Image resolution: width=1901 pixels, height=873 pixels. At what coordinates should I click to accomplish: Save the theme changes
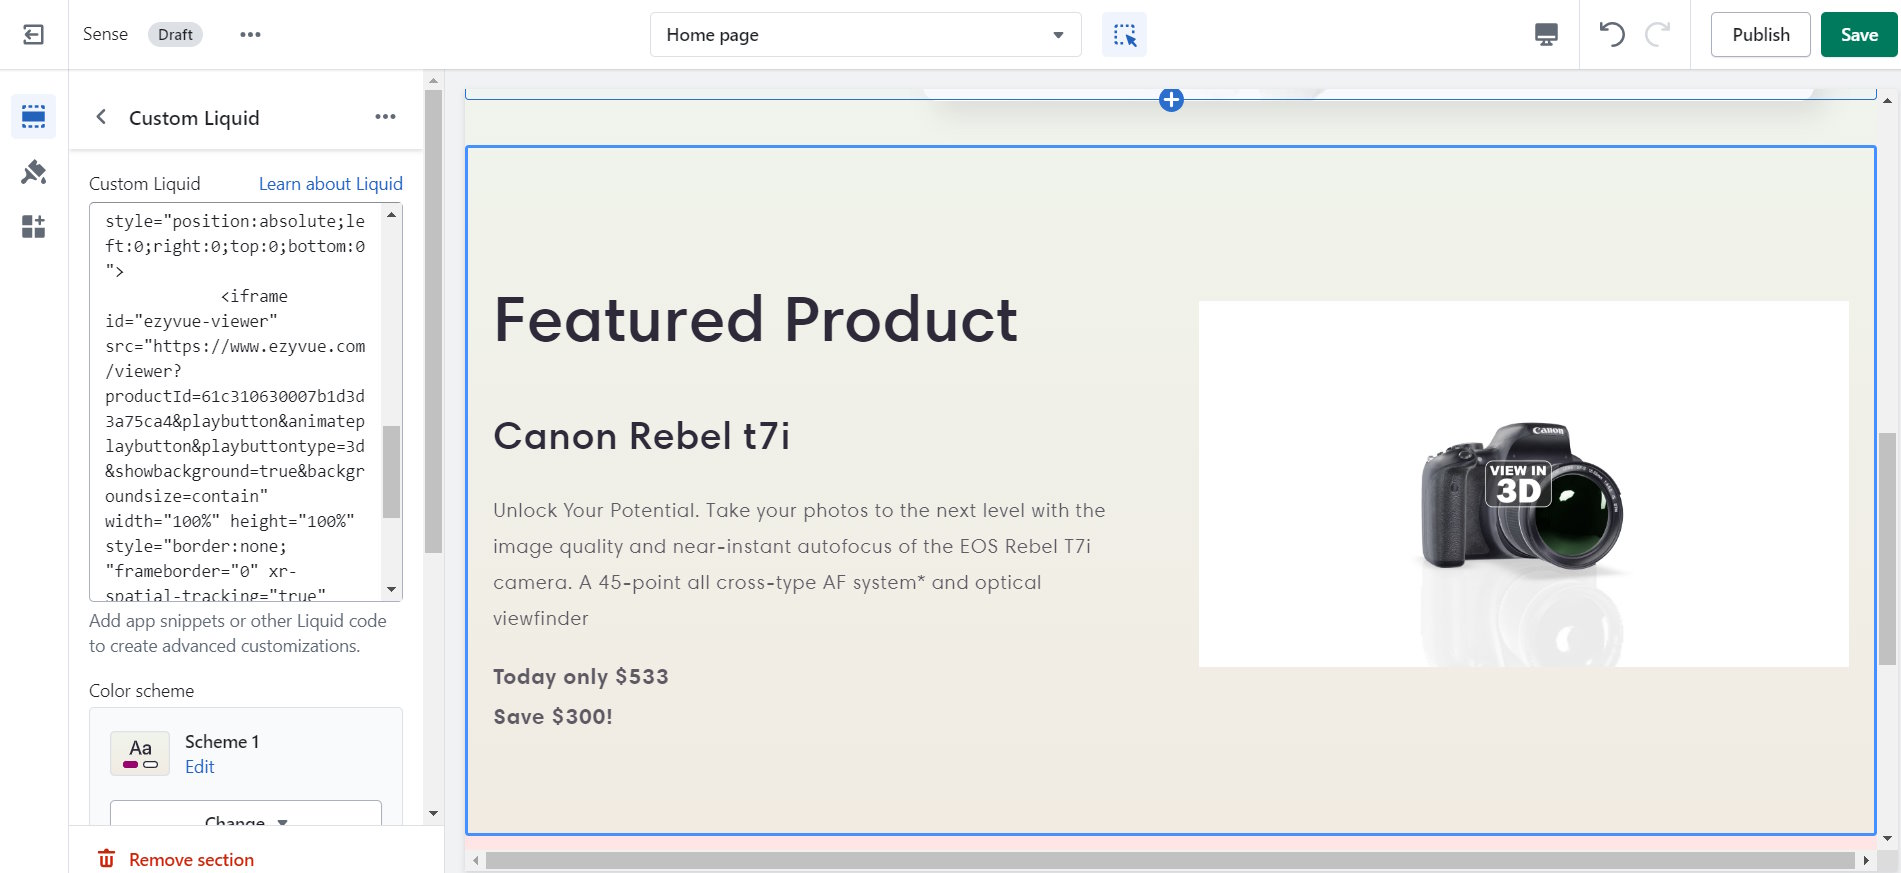[x=1858, y=35]
